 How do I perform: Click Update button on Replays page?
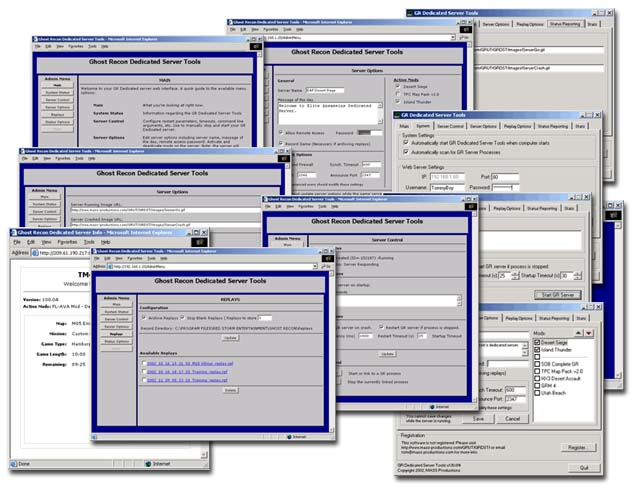click(231, 338)
